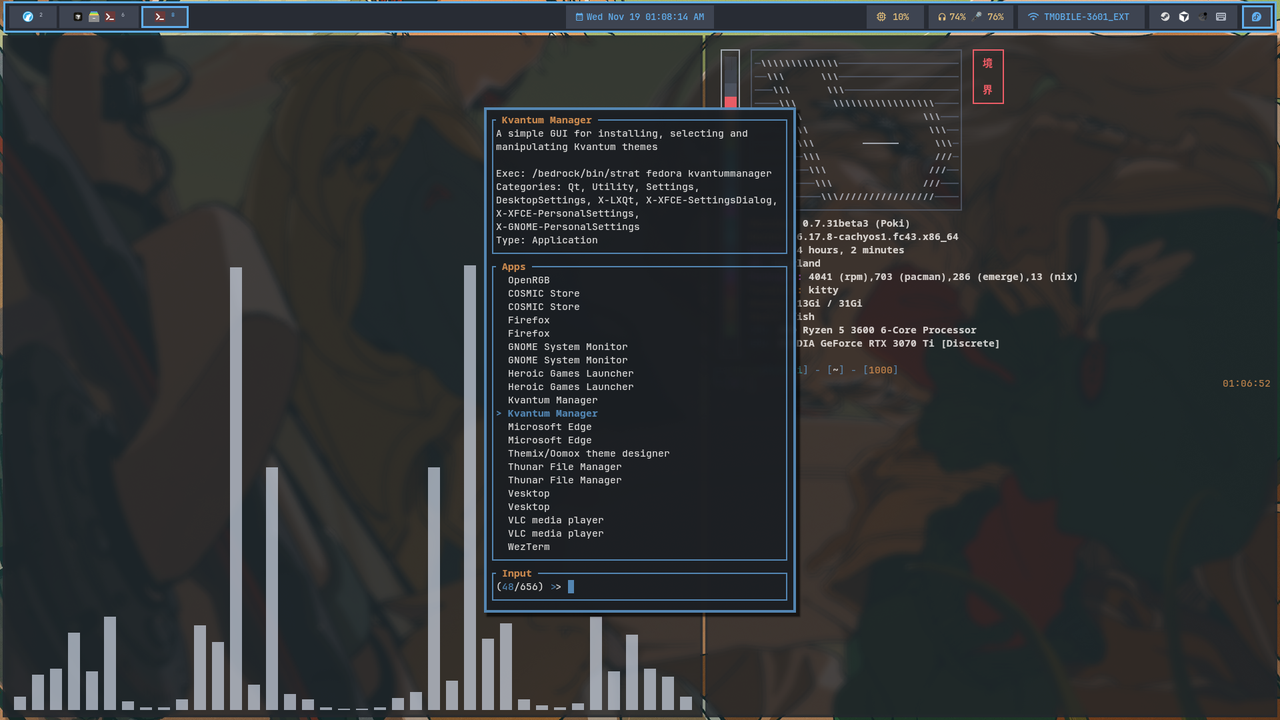Click the GameMode cube tray icon
This screenshot has width=1280, height=720.
1184,16
